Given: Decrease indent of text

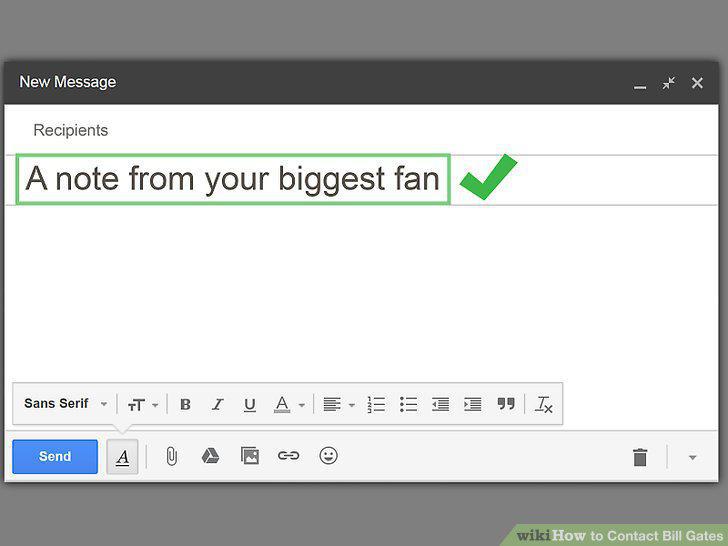Looking at the screenshot, I should [441, 404].
